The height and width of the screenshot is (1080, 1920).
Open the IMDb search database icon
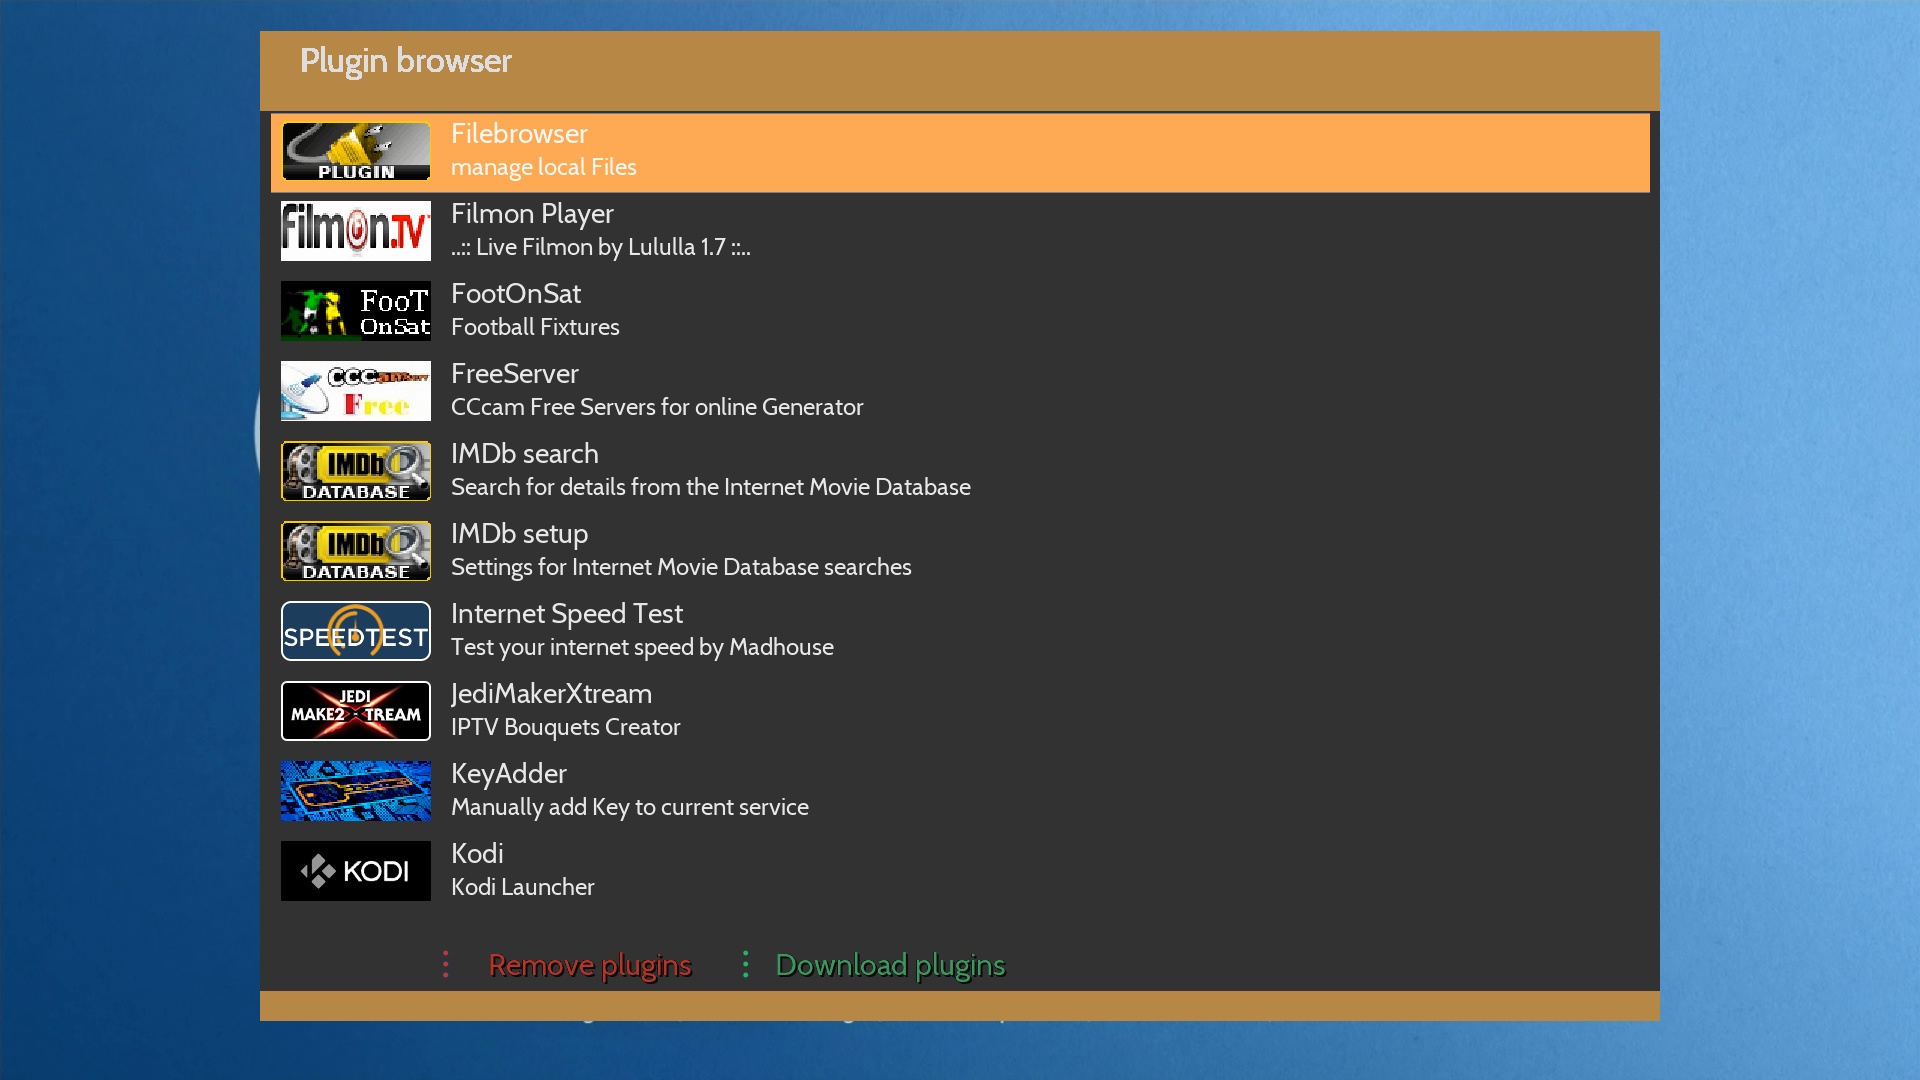pyautogui.click(x=356, y=471)
